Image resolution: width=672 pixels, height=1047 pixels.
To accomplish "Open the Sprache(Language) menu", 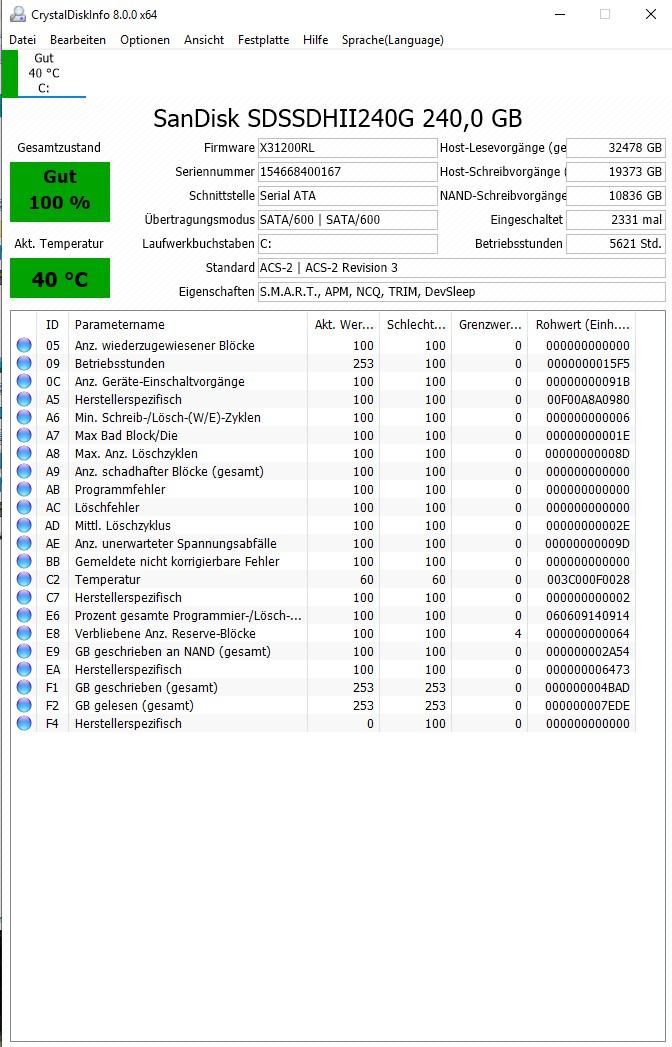I will (393, 40).
